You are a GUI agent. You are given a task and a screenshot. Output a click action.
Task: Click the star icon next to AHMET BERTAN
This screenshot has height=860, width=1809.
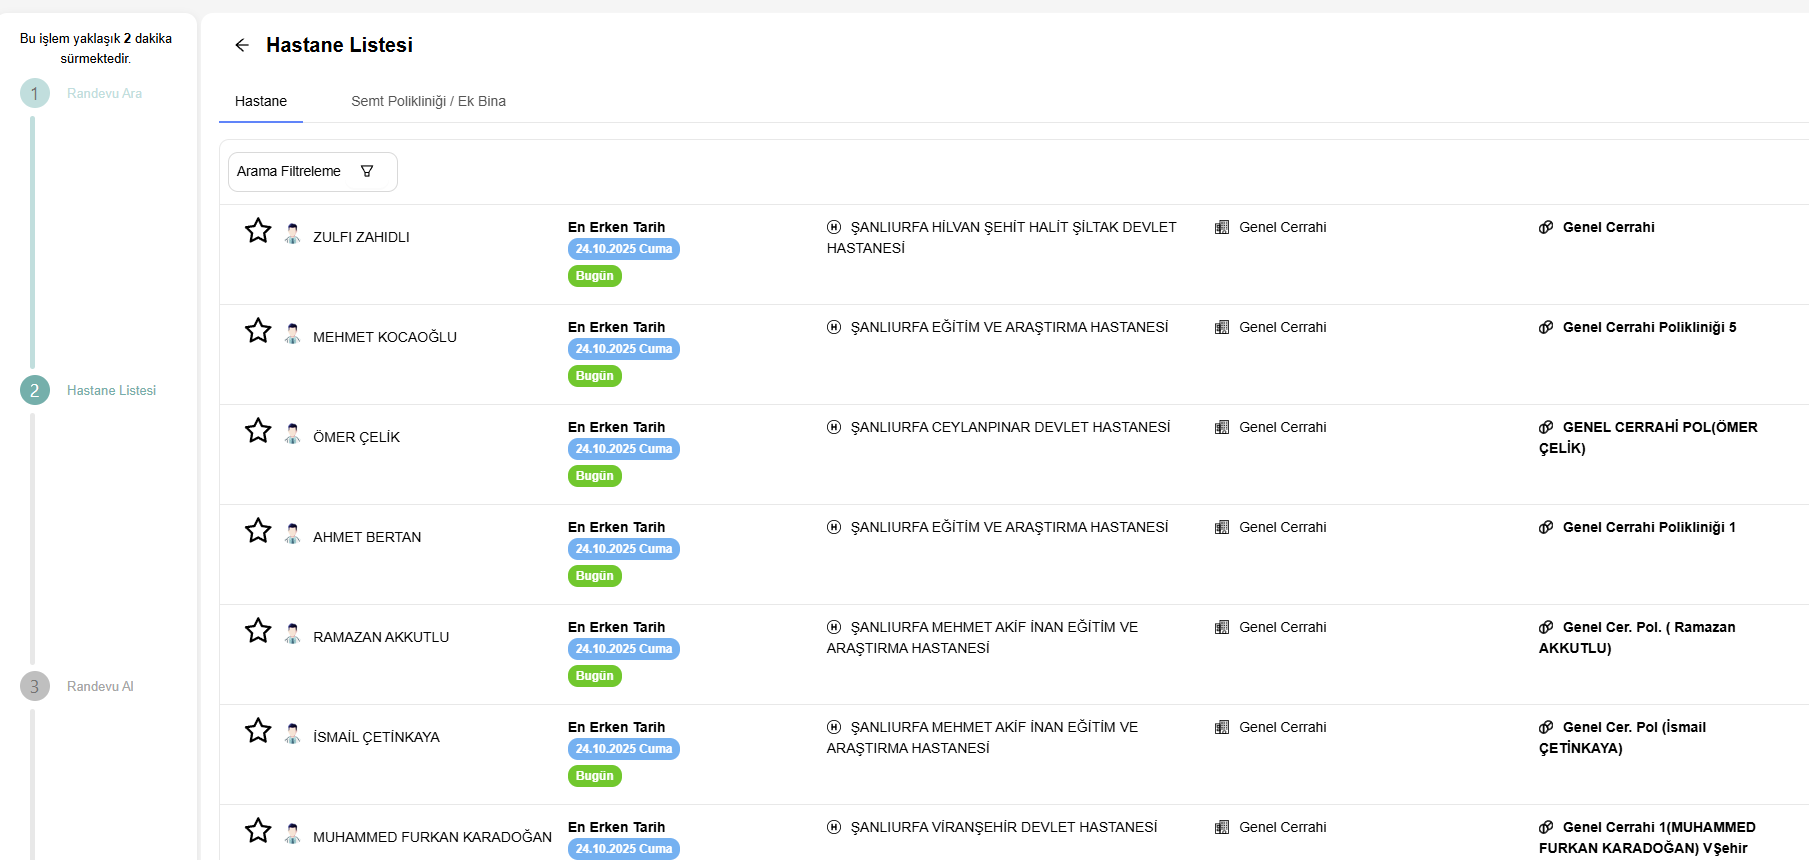tap(258, 531)
